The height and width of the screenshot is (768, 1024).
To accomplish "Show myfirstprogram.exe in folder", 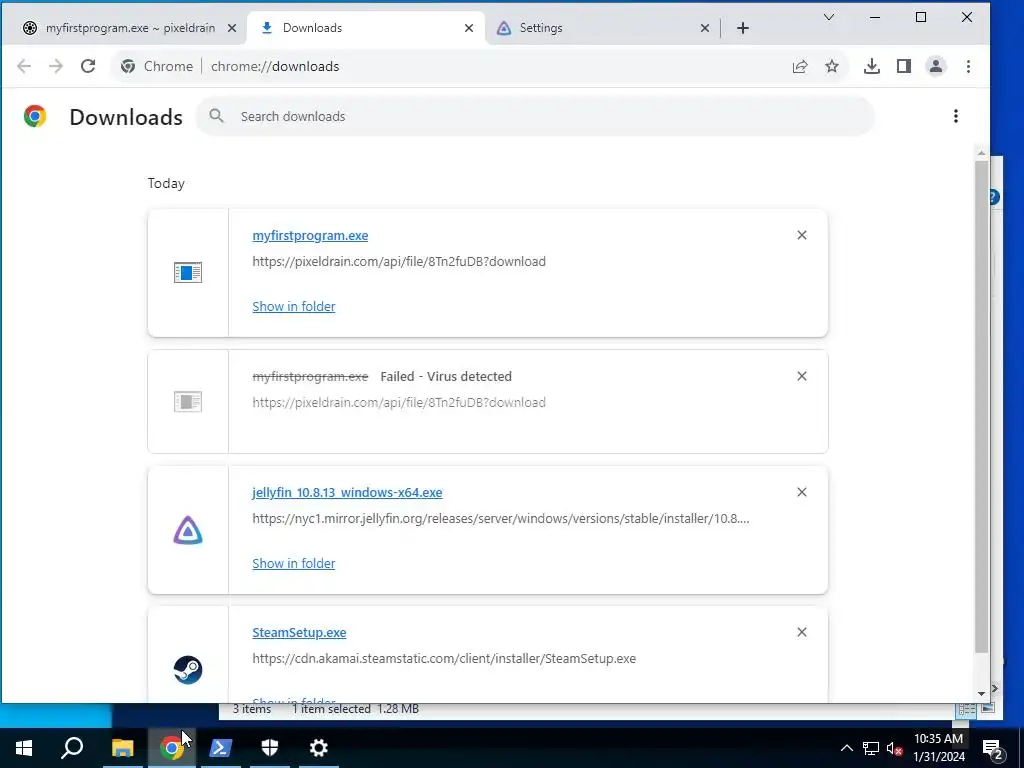I will 294,306.
